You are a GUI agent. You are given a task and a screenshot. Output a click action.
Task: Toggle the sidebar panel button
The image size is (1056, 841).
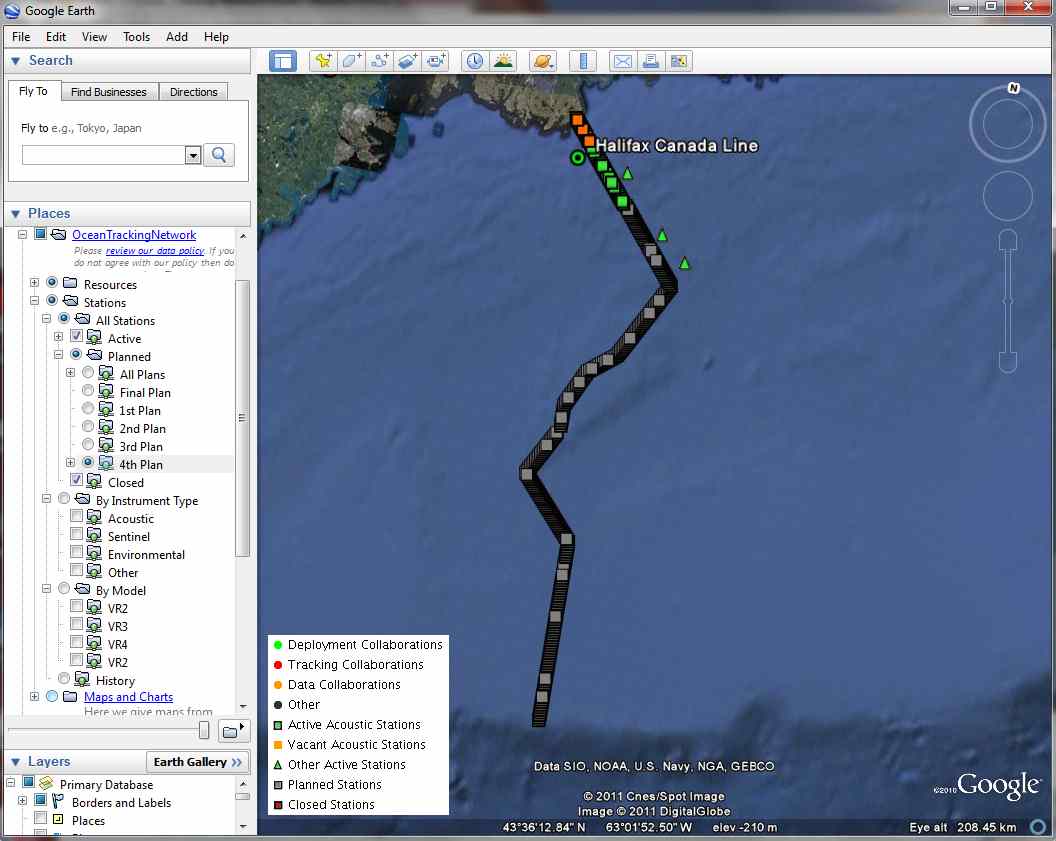point(283,61)
